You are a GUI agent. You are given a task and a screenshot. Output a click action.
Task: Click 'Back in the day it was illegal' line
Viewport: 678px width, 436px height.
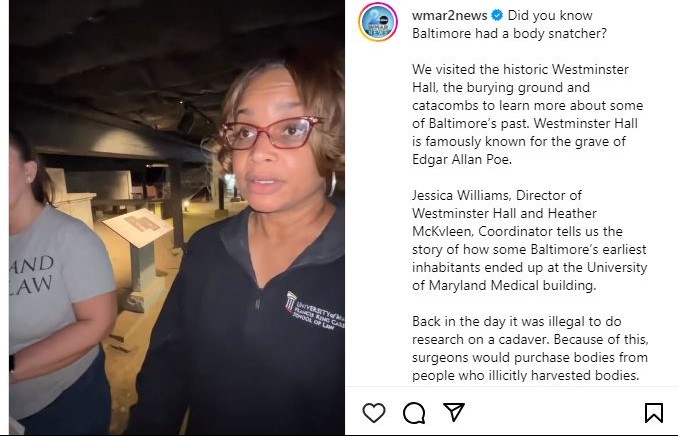517,321
